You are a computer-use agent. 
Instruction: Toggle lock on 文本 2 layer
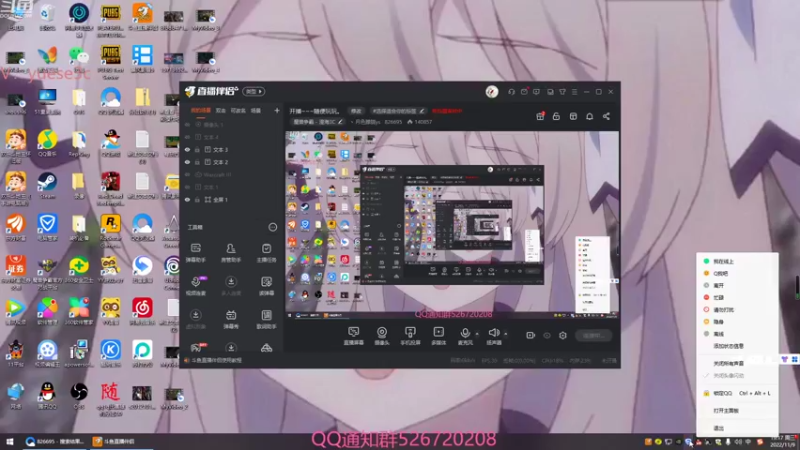click(x=197, y=162)
